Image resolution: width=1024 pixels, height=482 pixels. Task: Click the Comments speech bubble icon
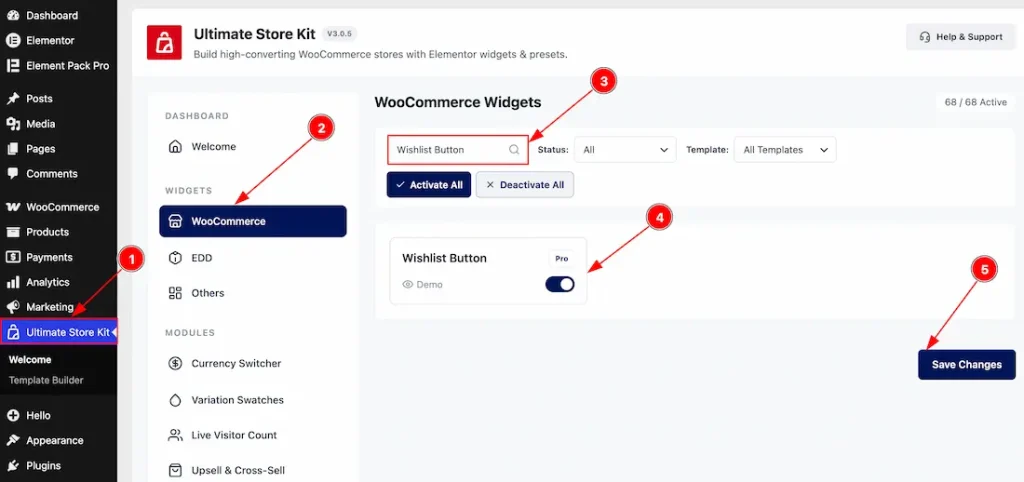(12, 174)
